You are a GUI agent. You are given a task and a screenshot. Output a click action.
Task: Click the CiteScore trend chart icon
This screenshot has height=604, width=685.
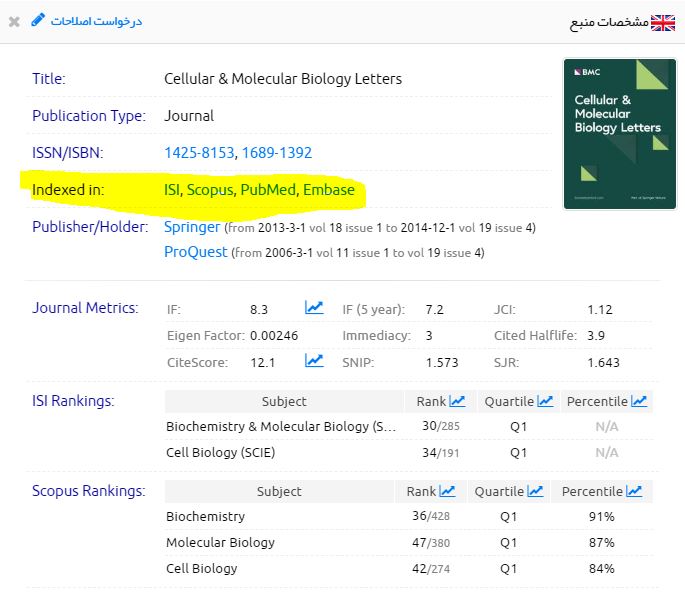click(314, 361)
